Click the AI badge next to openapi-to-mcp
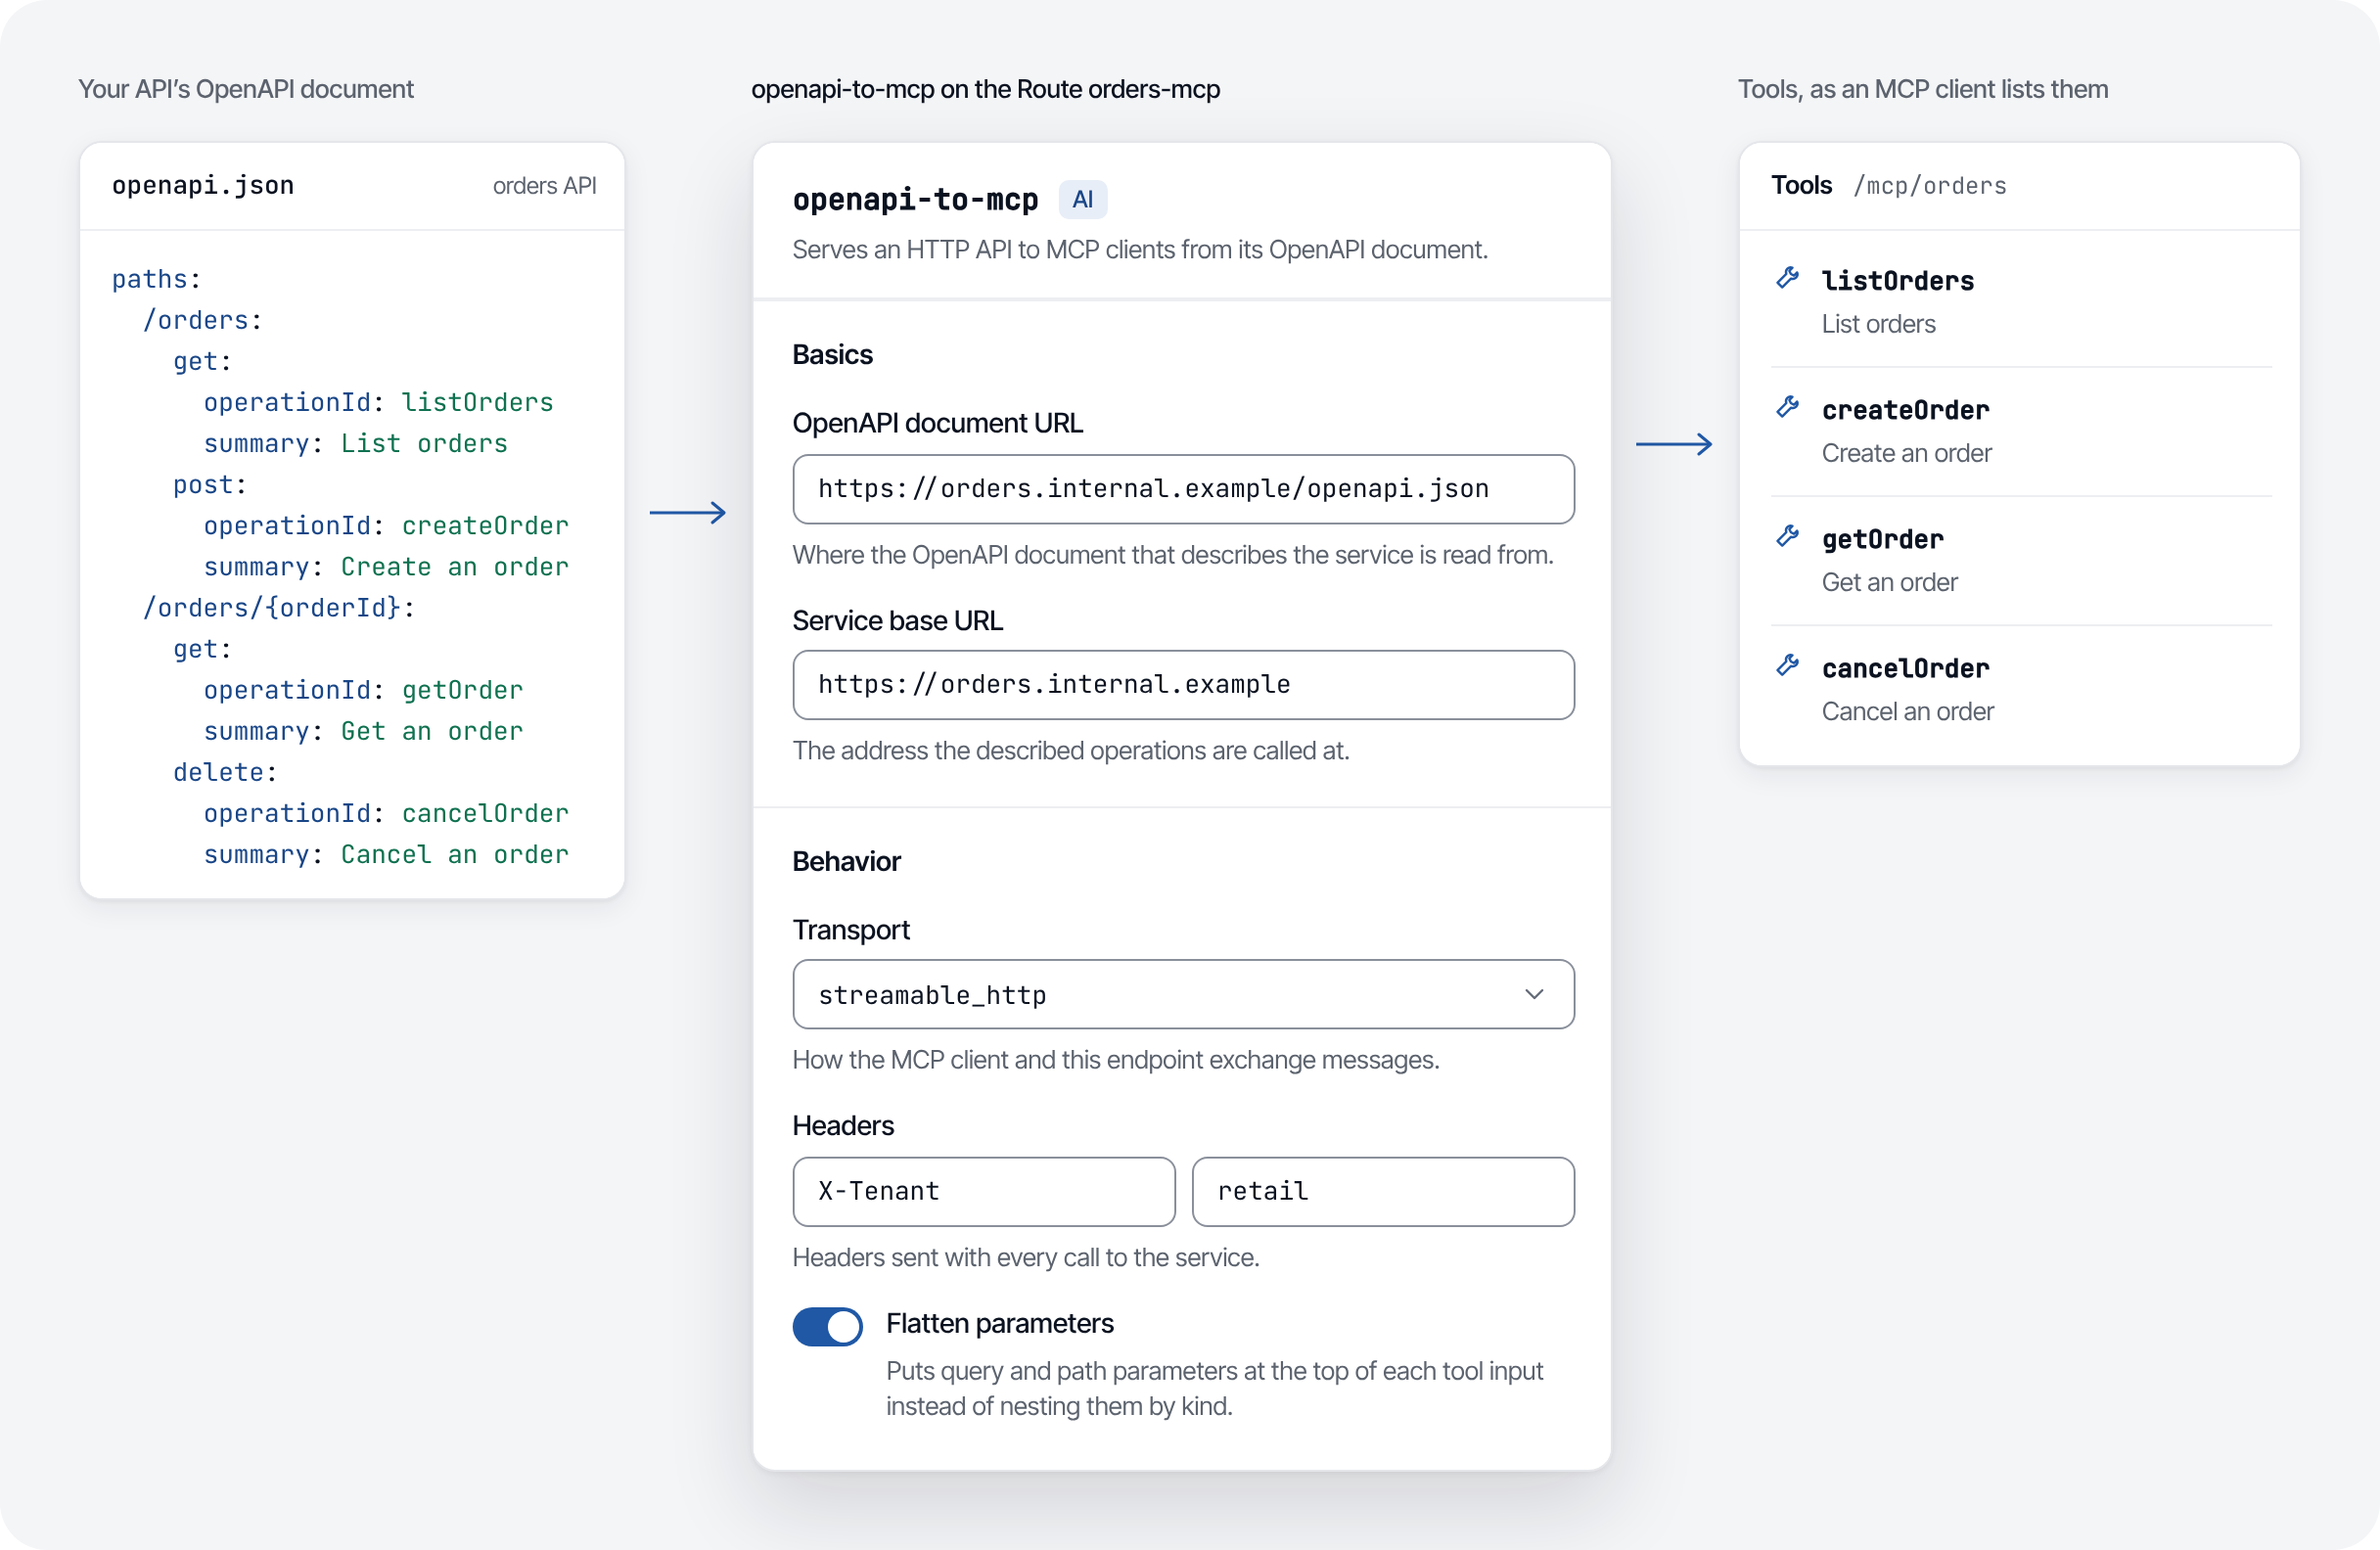This screenshot has height=1550, width=2380. 1082,199
